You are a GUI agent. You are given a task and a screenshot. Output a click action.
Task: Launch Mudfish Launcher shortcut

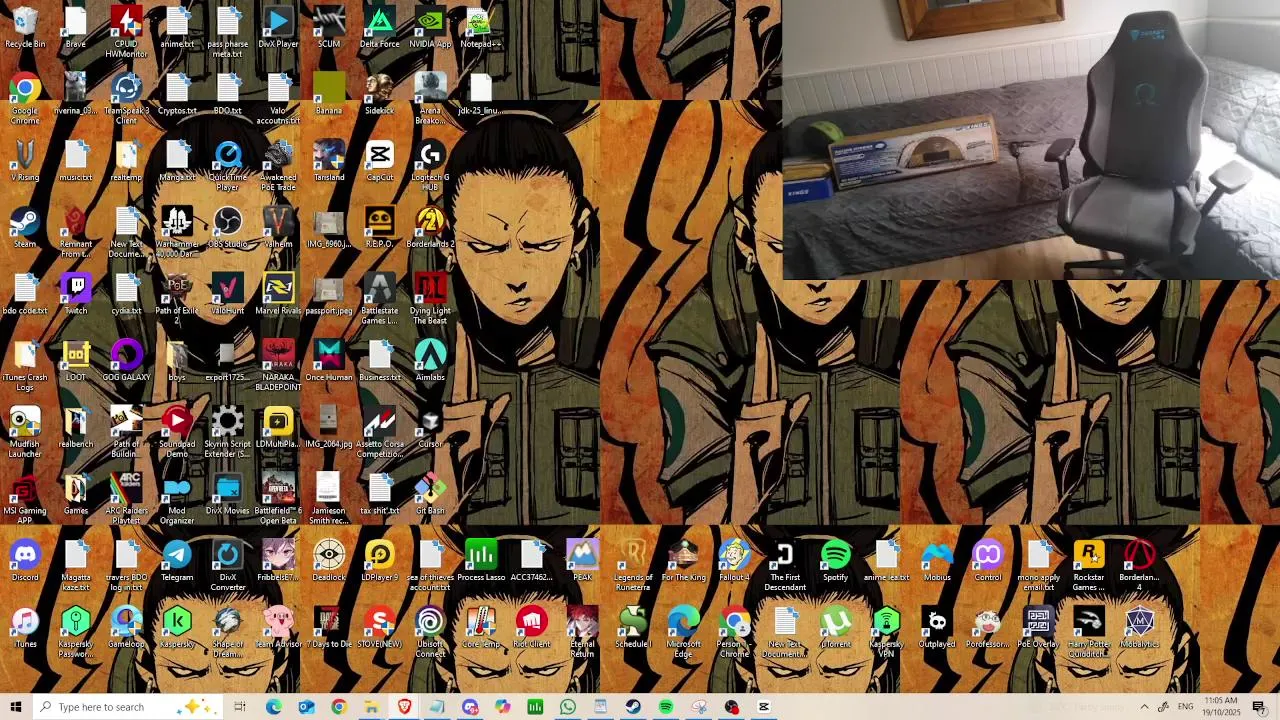point(25,433)
